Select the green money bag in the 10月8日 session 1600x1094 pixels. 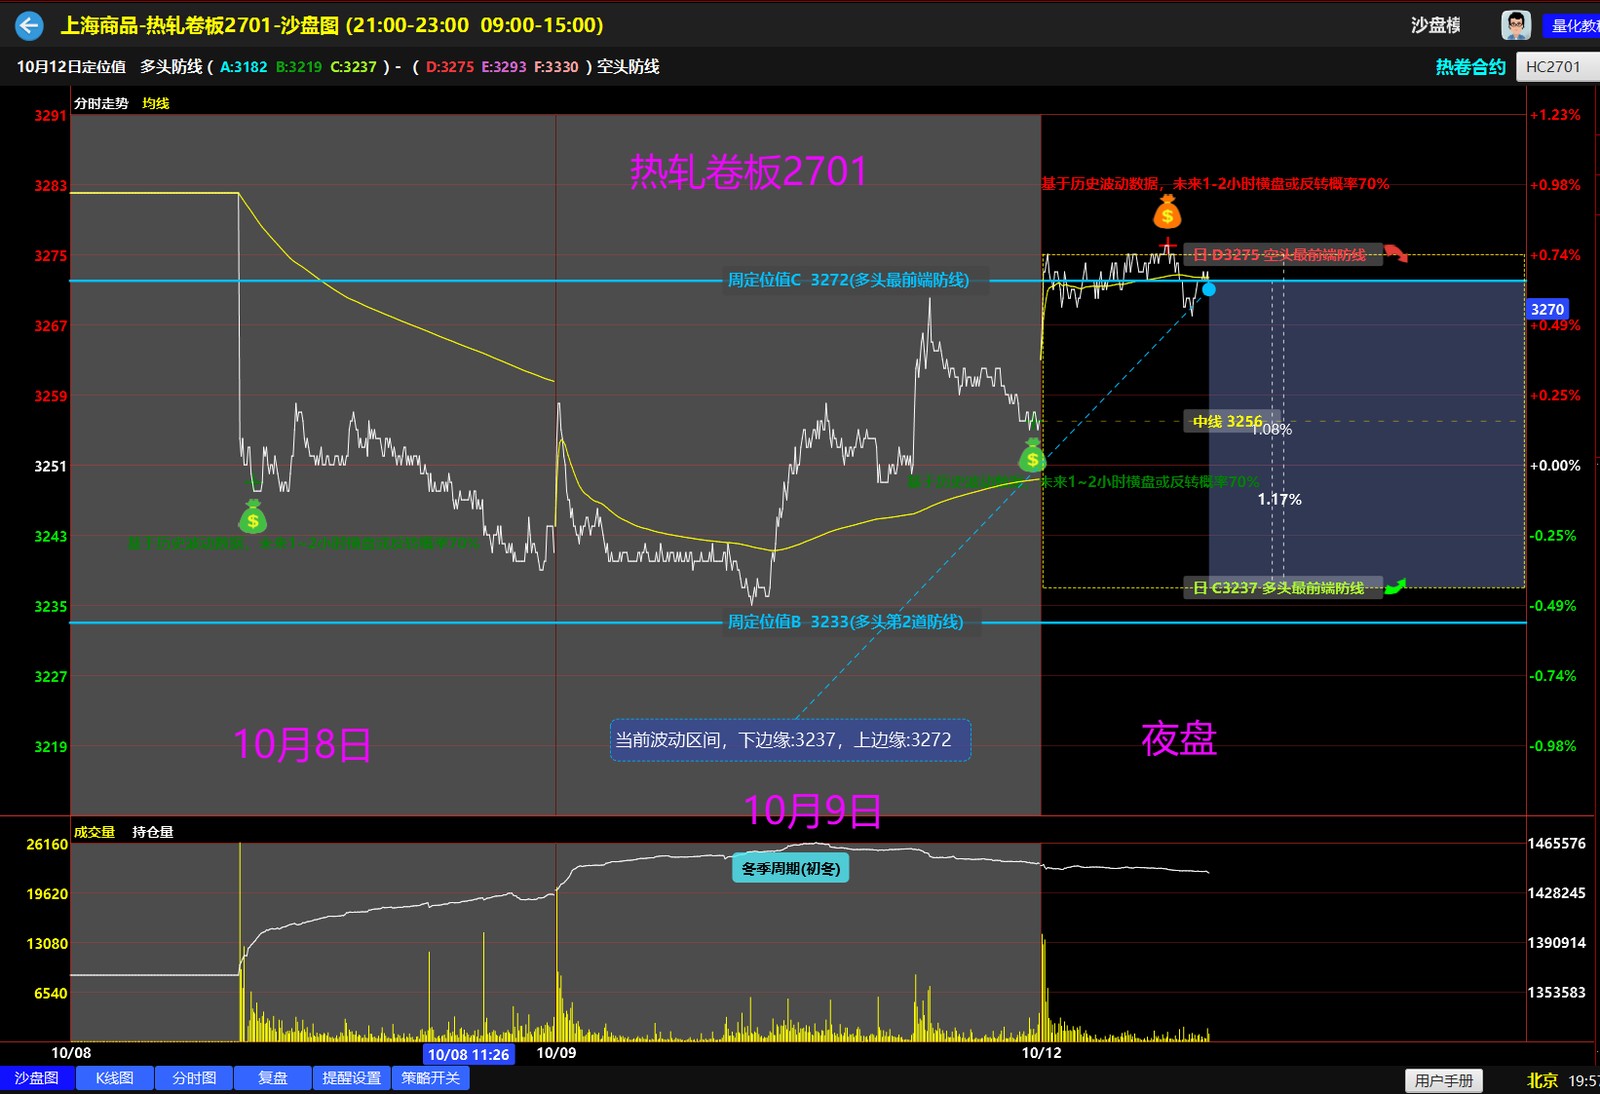coord(253,517)
